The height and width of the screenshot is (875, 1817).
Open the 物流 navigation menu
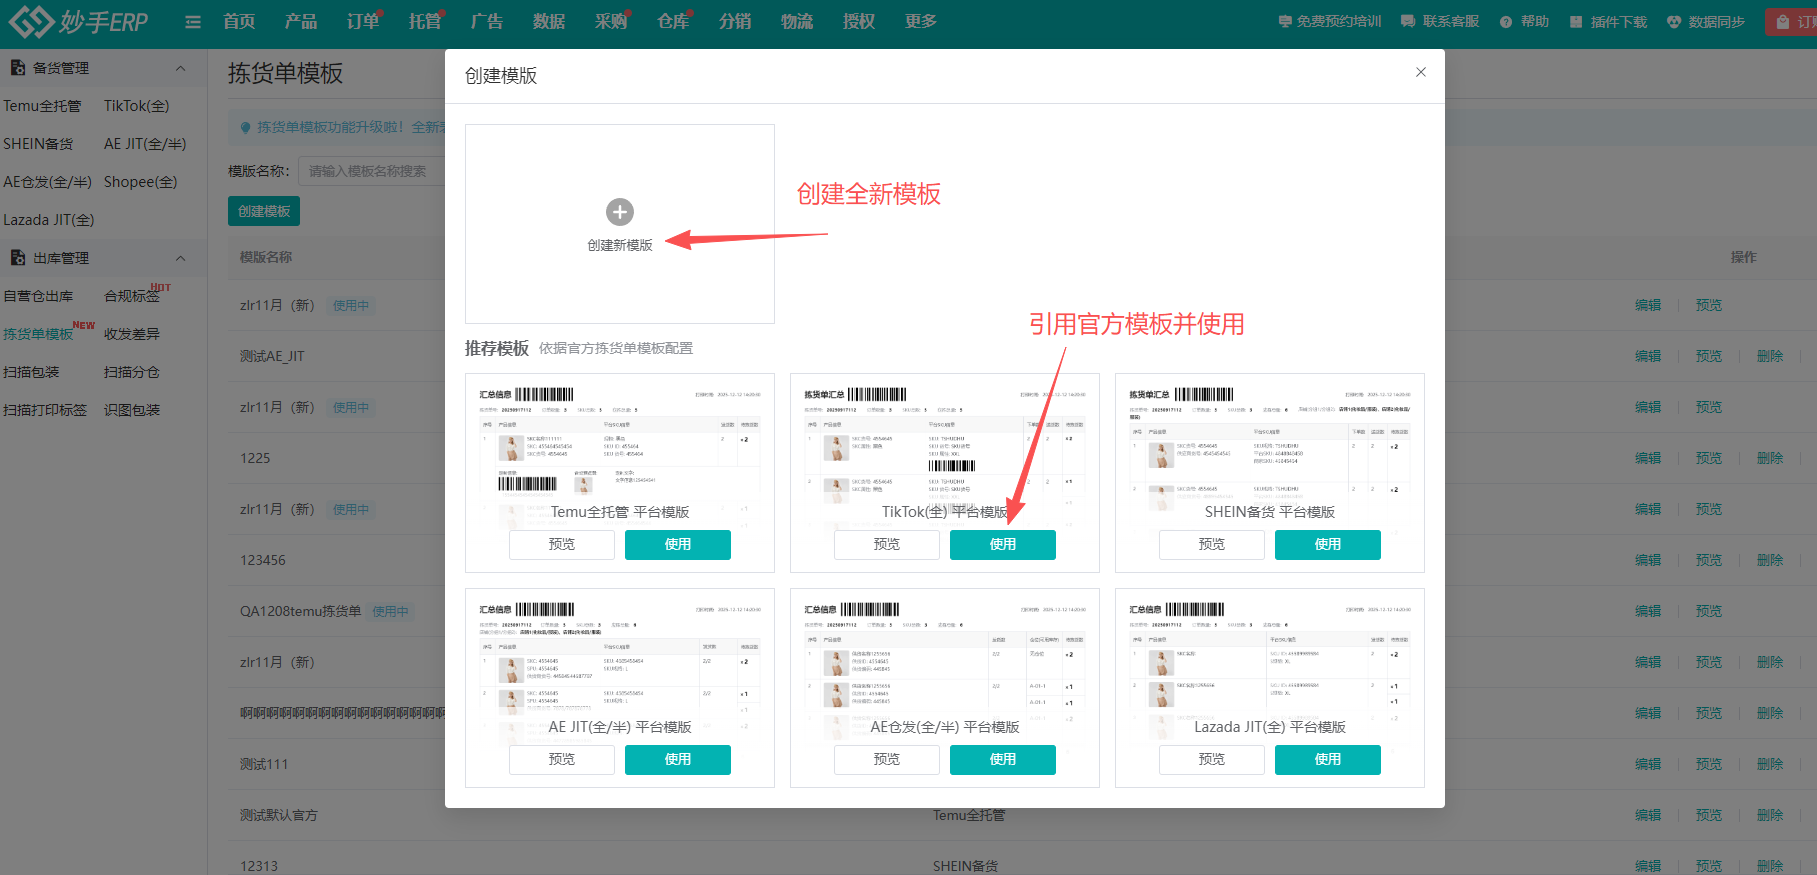coord(797,21)
